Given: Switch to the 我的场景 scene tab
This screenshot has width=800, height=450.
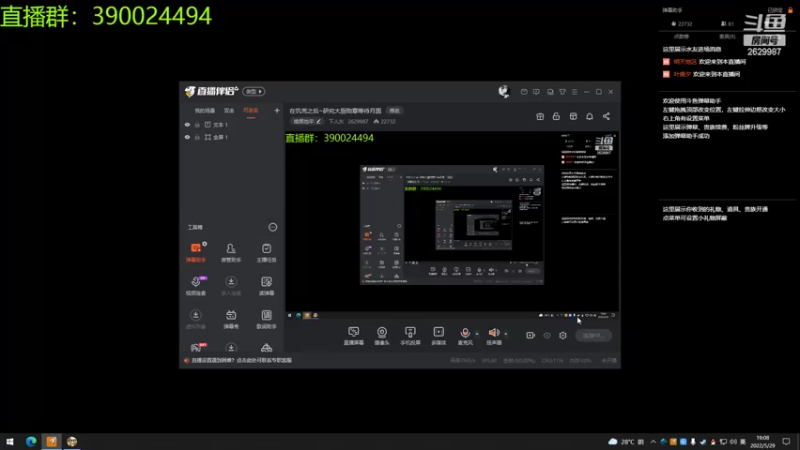Looking at the screenshot, I should (204, 111).
